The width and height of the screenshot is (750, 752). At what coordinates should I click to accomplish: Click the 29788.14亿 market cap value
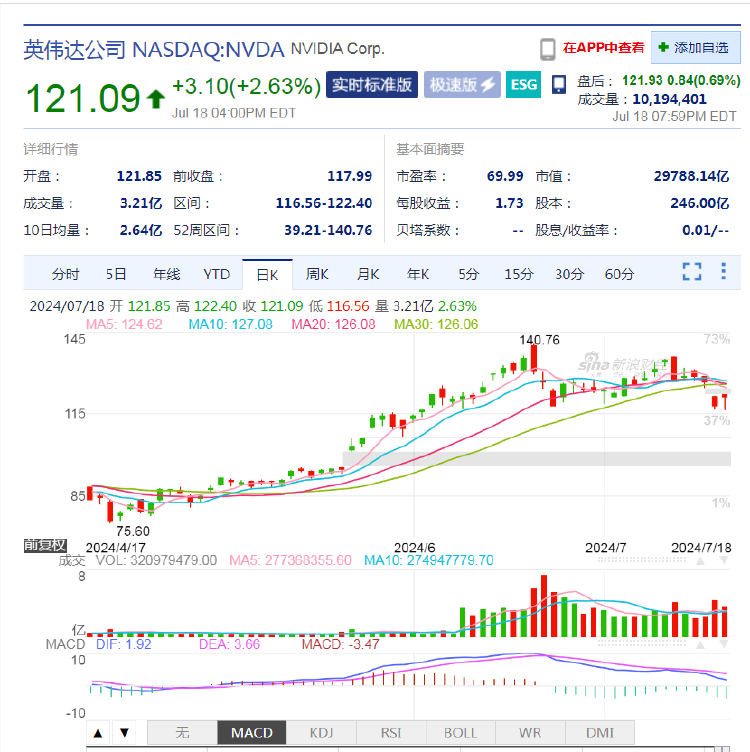coord(691,176)
